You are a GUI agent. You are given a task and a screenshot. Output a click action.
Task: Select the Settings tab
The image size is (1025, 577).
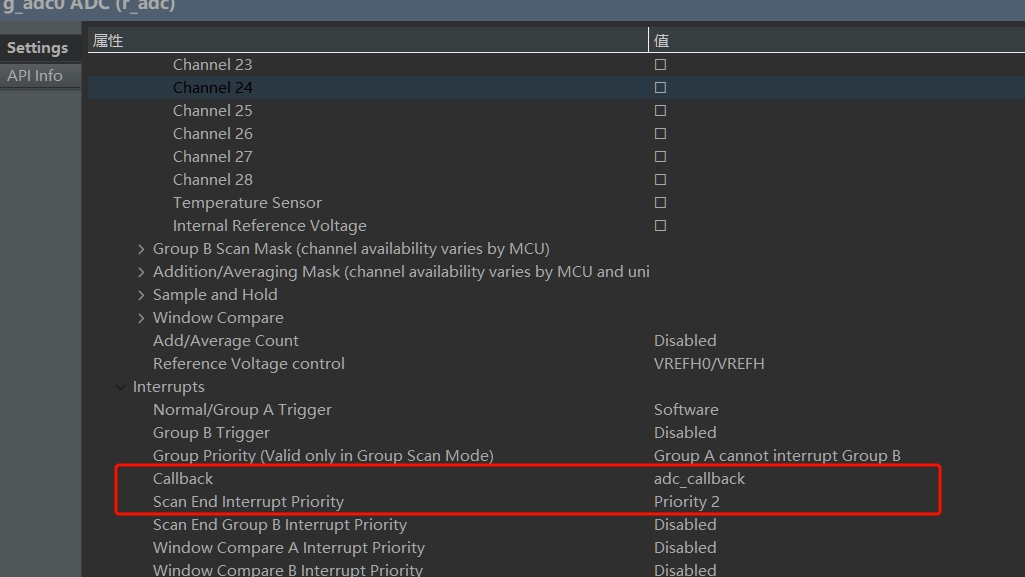[38, 48]
